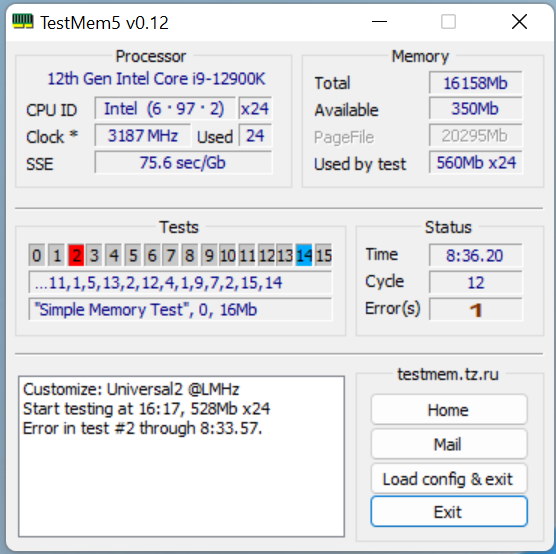This screenshot has width=556, height=554.
Task: Click the testmem.tz.ru group label
Action: [x=448, y=374]
